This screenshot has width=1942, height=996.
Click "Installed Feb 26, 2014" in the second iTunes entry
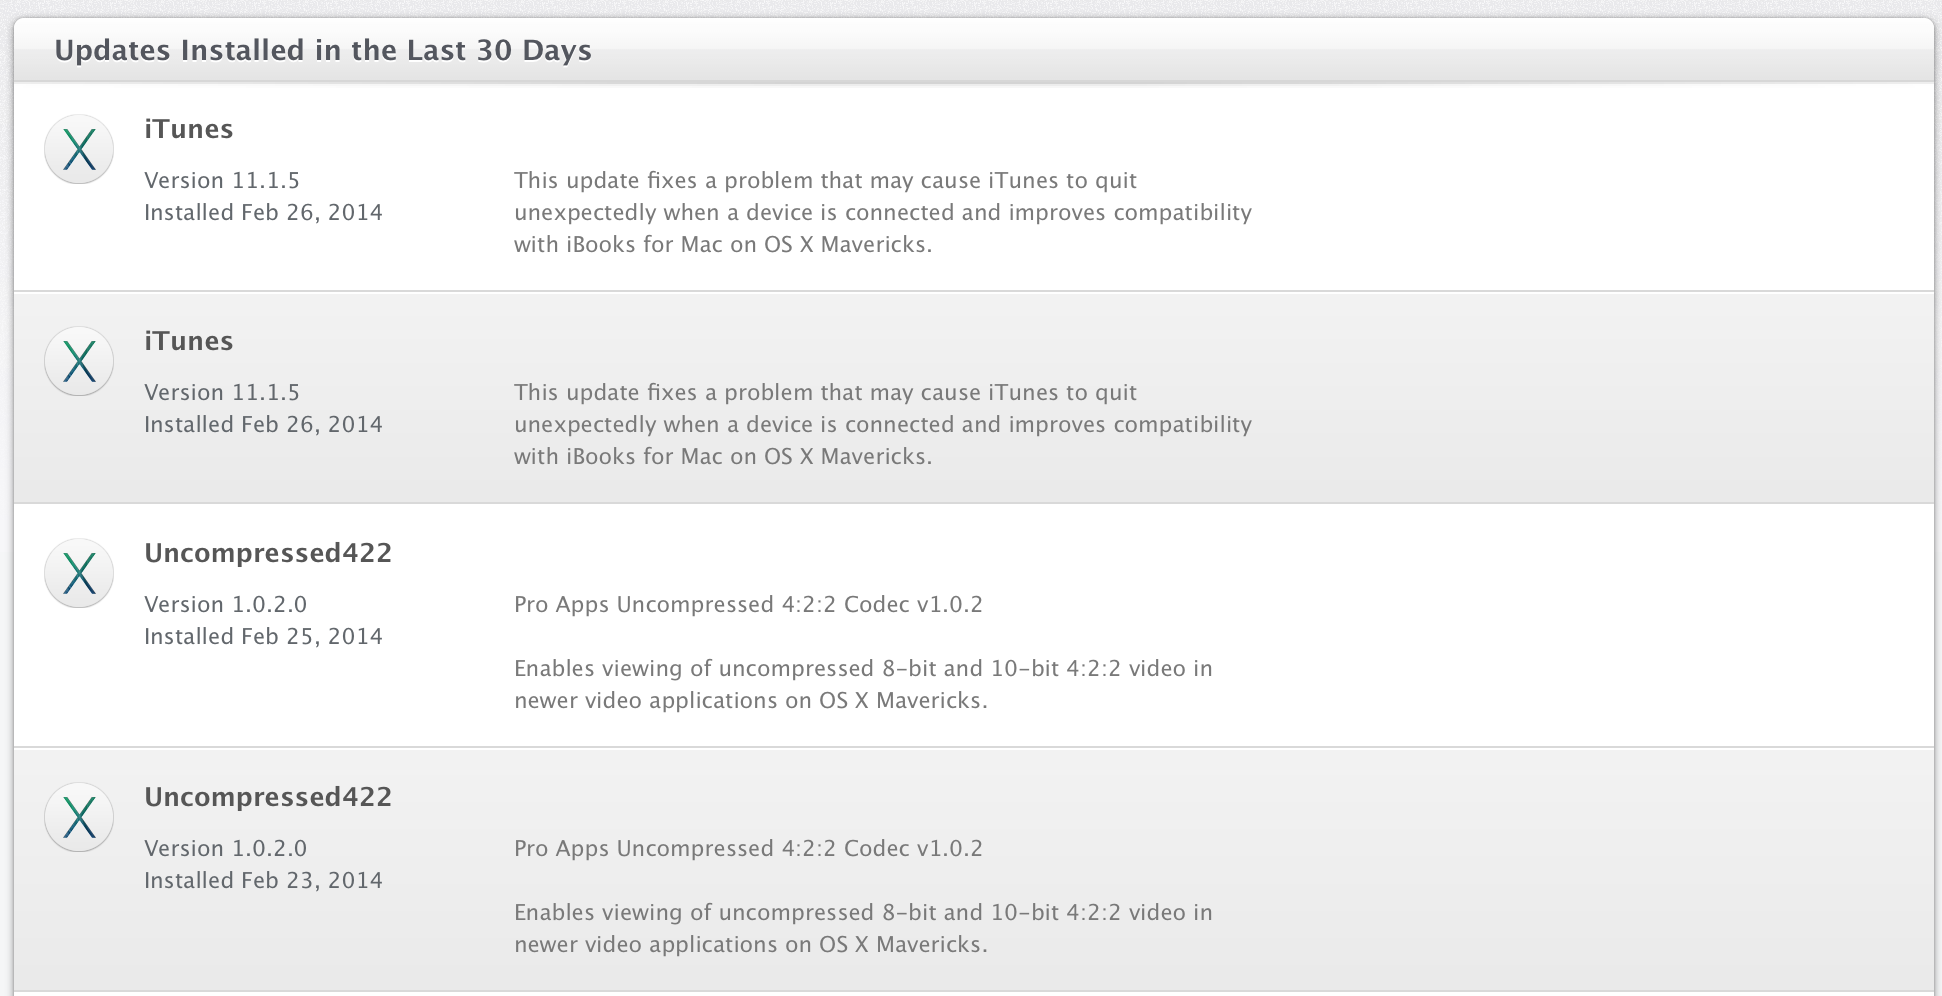pos(264,424)
